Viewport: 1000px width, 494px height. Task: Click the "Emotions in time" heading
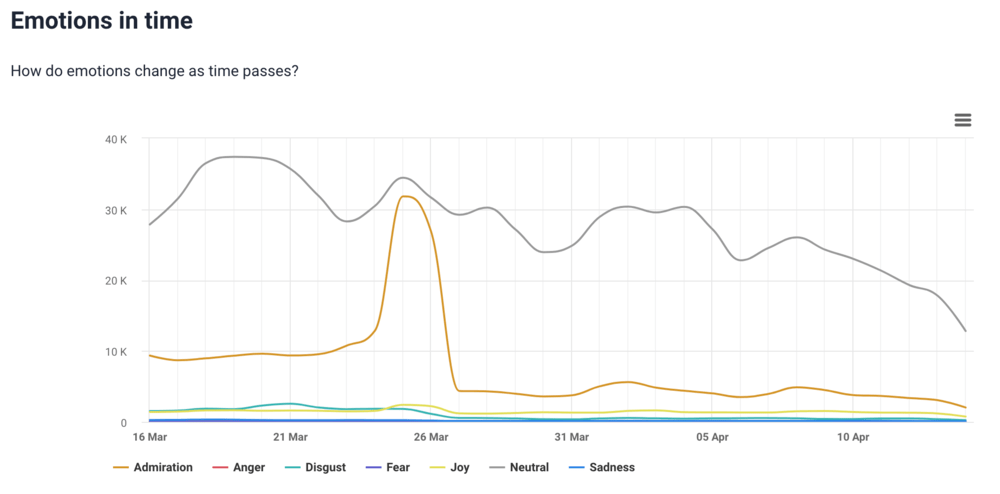pos(101,20)
